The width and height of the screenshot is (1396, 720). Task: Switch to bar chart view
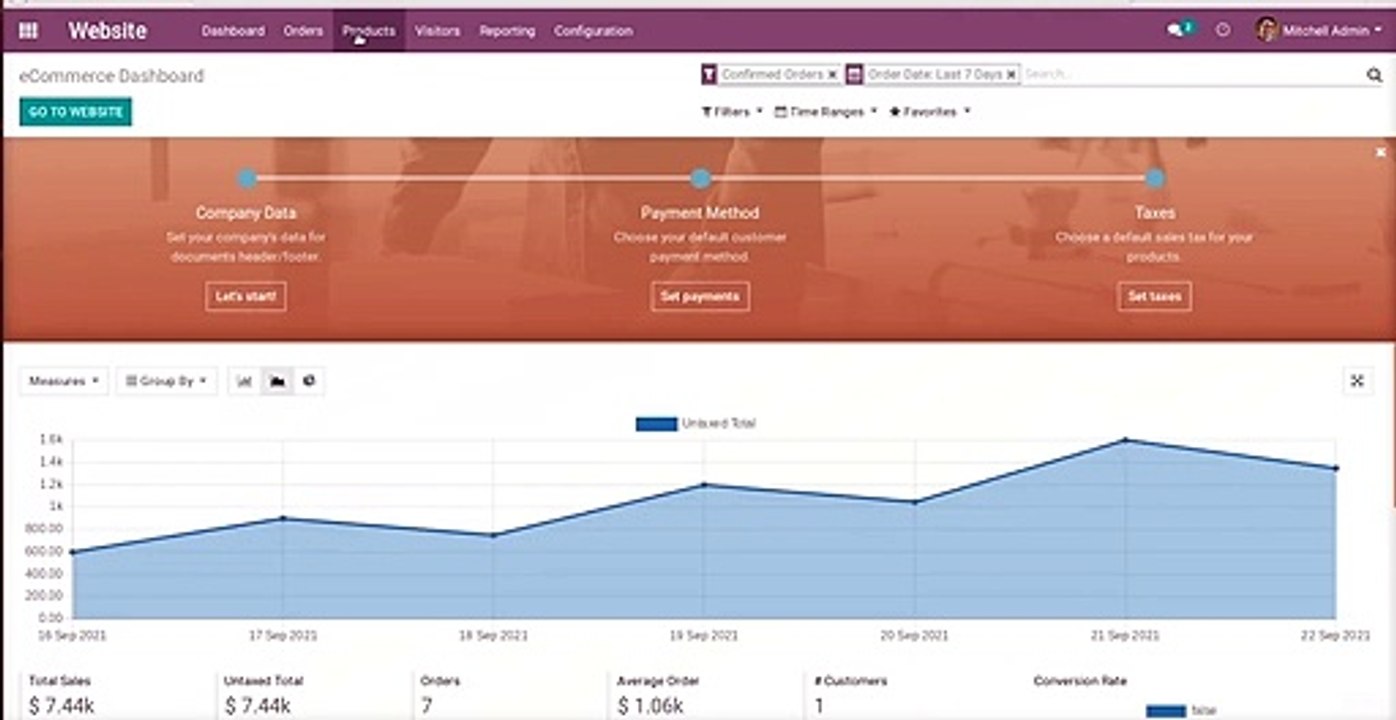click(245, 381)
